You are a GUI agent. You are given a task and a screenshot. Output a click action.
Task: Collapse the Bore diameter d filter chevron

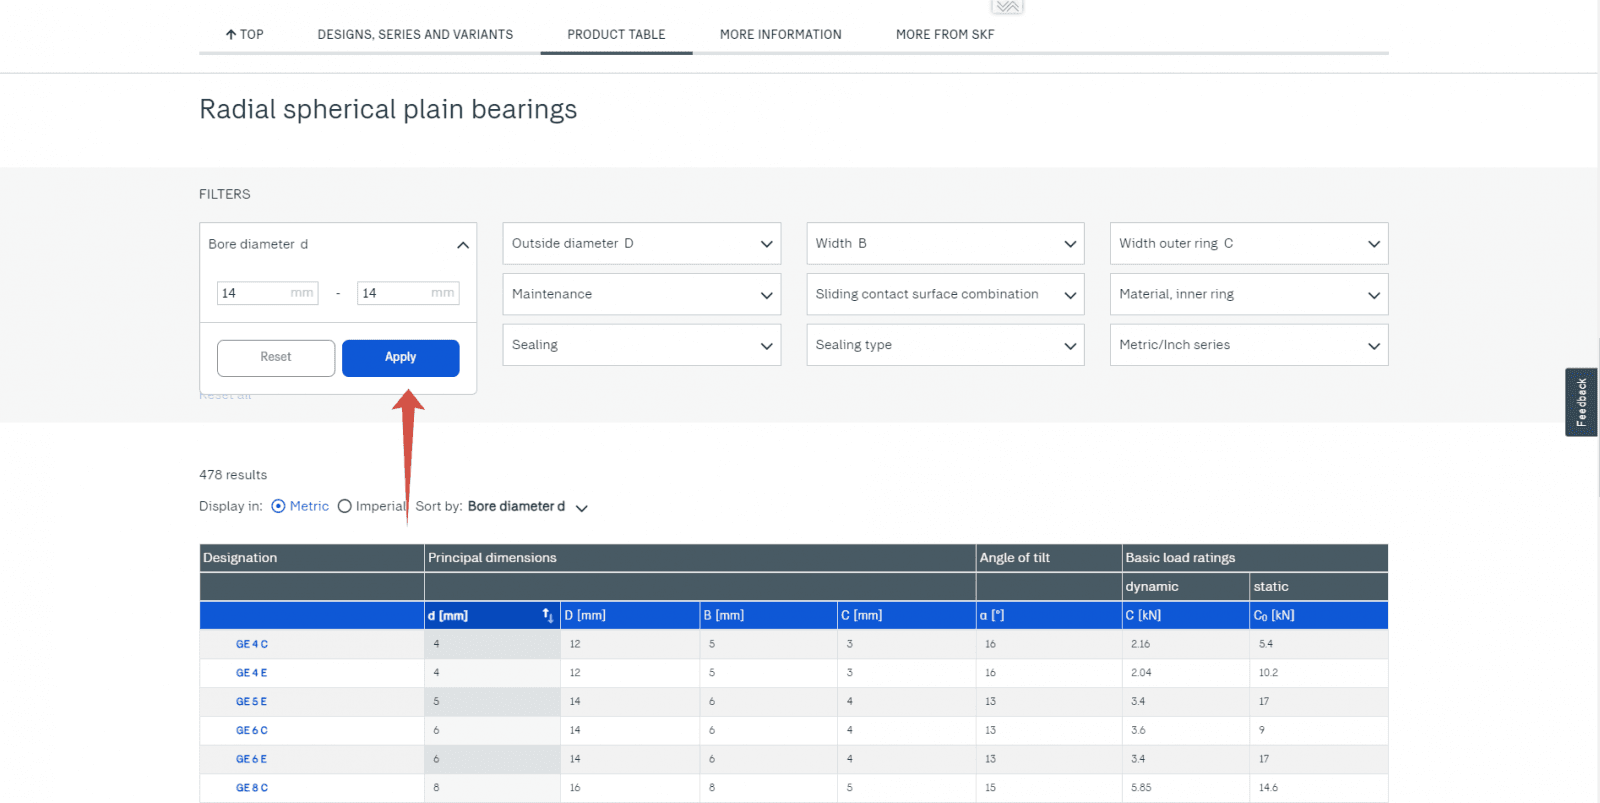462,245
